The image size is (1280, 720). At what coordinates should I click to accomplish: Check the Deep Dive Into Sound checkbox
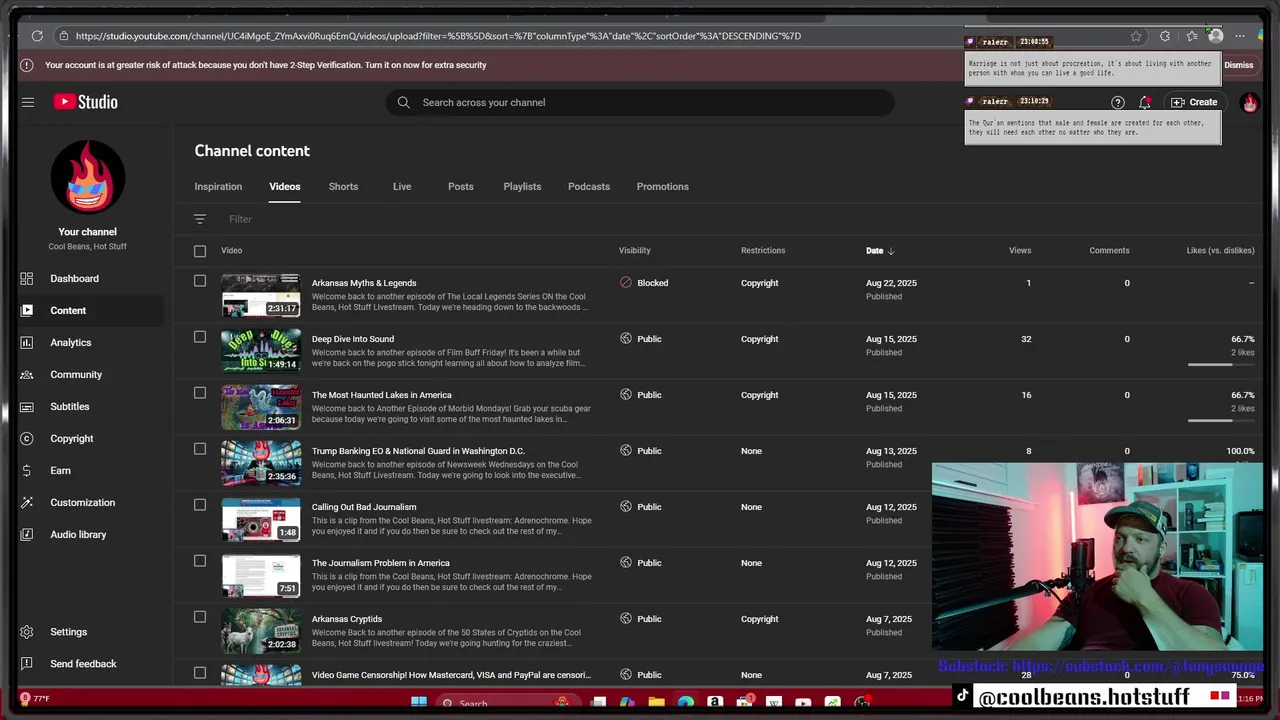coord(200,337)
